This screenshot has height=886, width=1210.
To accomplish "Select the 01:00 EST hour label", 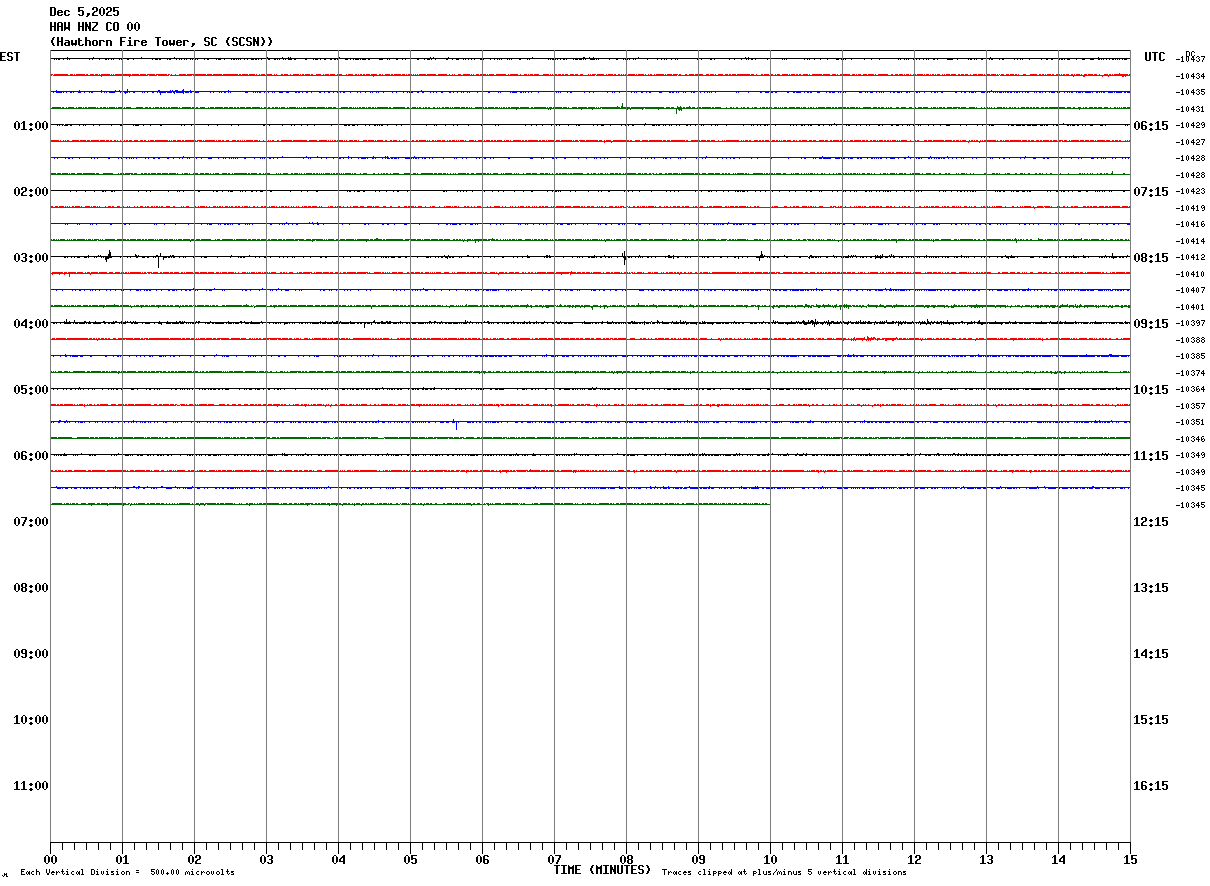I will pos(31,126).
